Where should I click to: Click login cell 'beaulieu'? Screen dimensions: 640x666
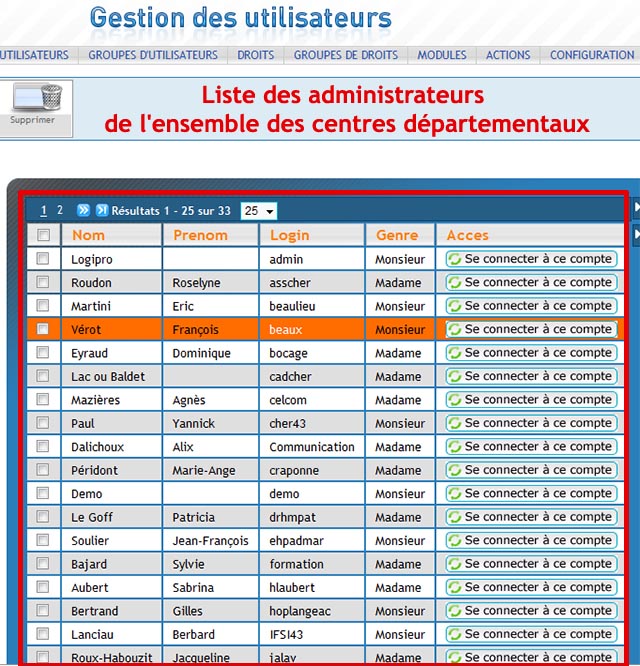(x=292, y=306)
